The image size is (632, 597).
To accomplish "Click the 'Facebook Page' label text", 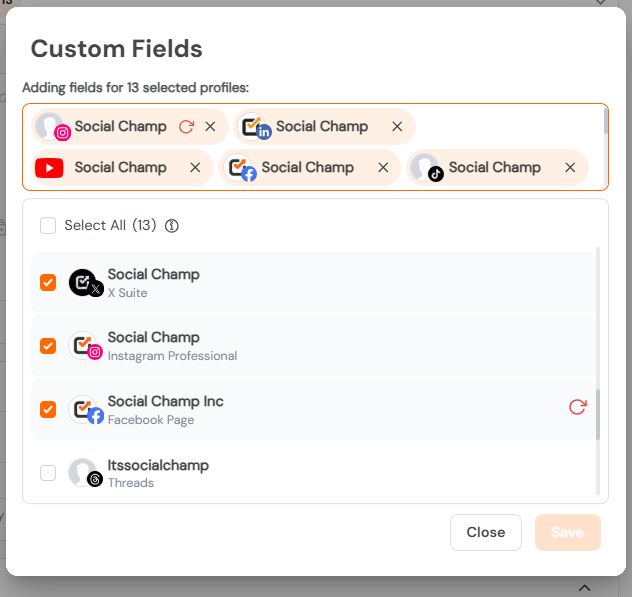I will click(x=151, y=420).
